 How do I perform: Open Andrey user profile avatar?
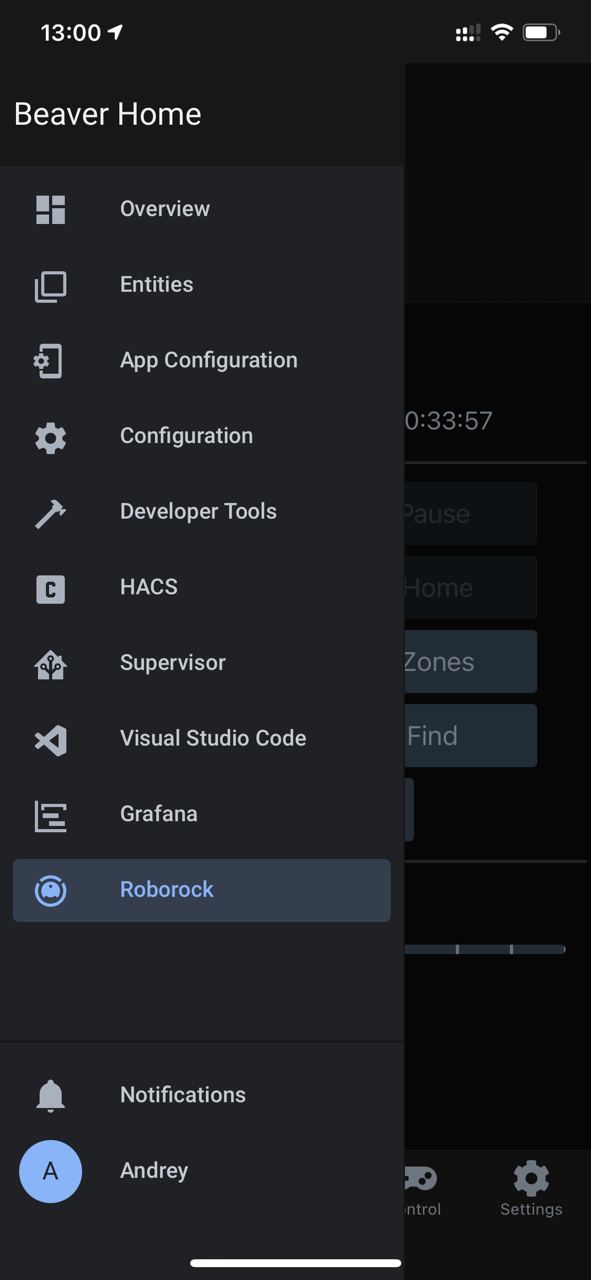(50, 1171)
